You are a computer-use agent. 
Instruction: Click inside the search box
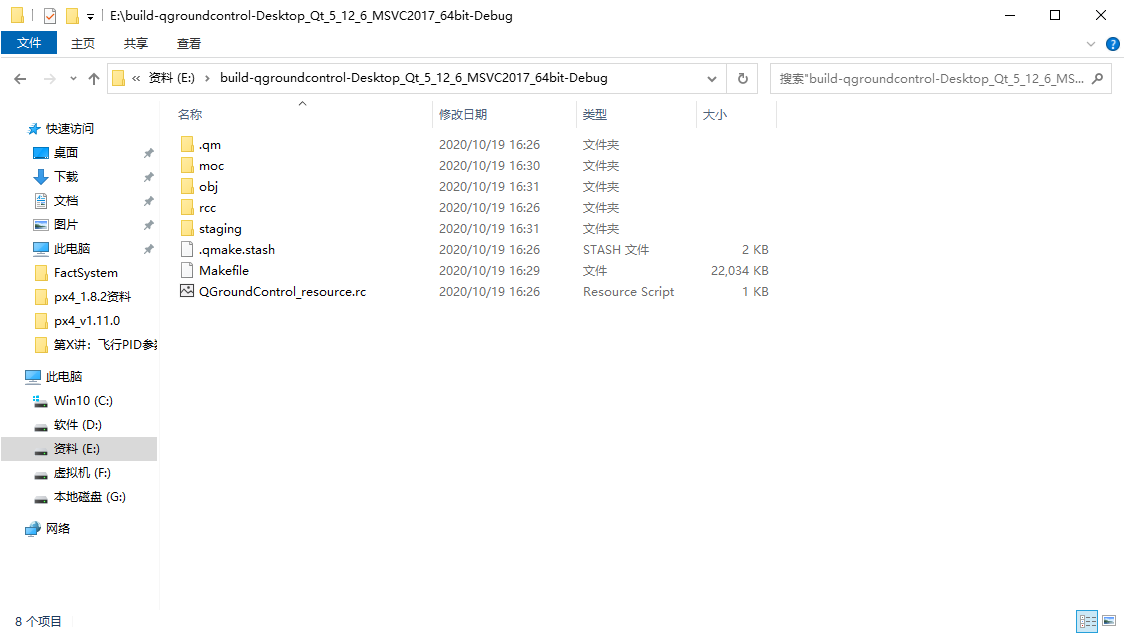point(930,77)
